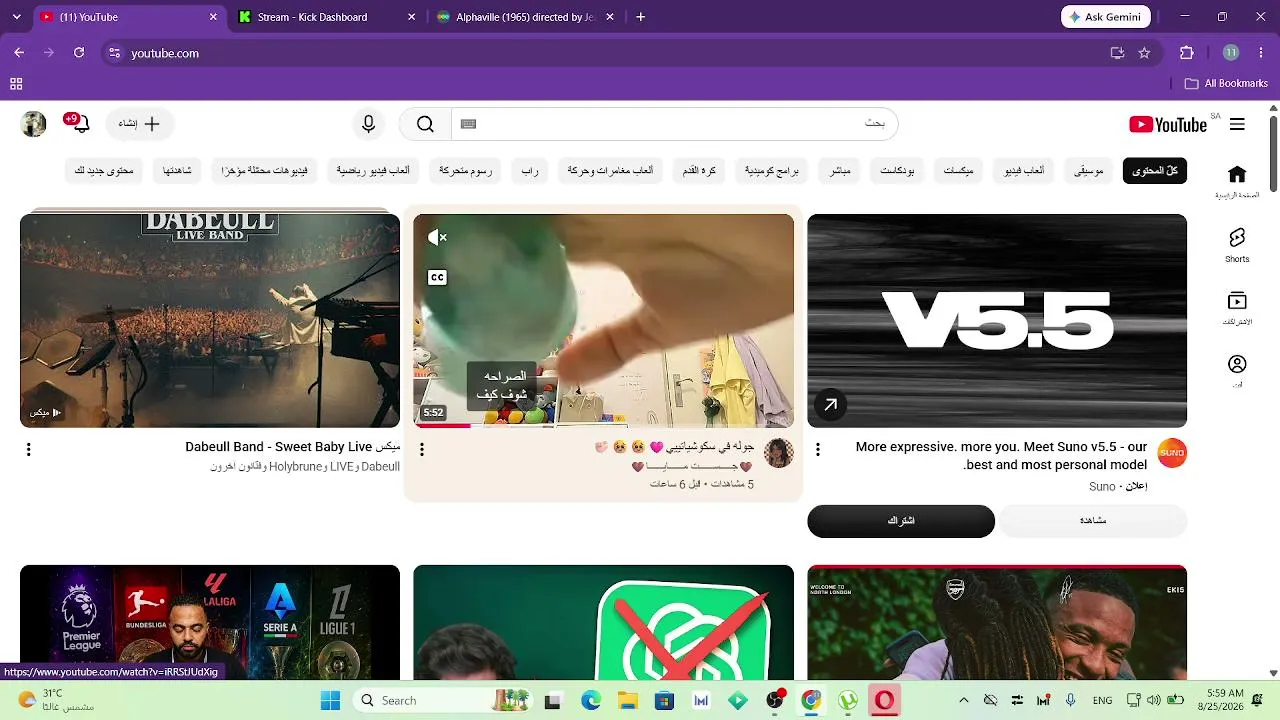Reload the page
This screenshot has height=720, width=1280.
[79, 53]
